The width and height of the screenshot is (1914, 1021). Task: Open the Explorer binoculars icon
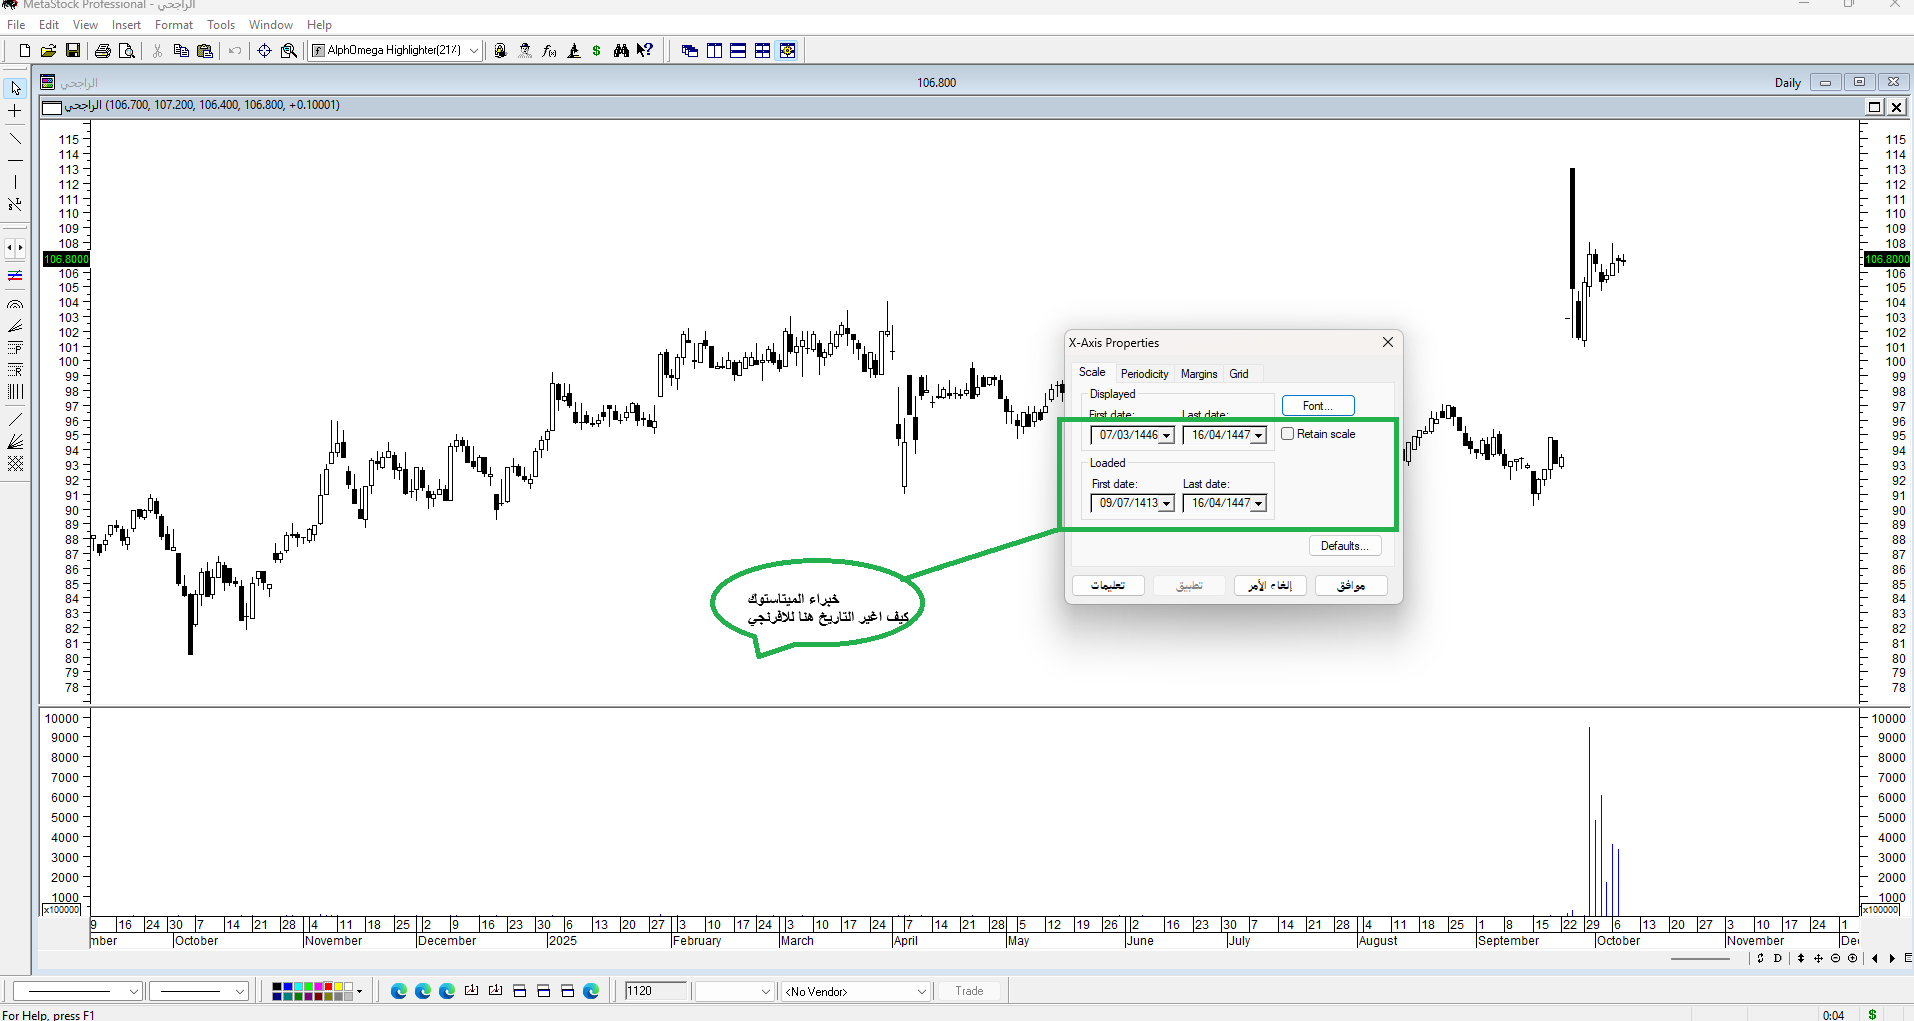pos(621,51)
